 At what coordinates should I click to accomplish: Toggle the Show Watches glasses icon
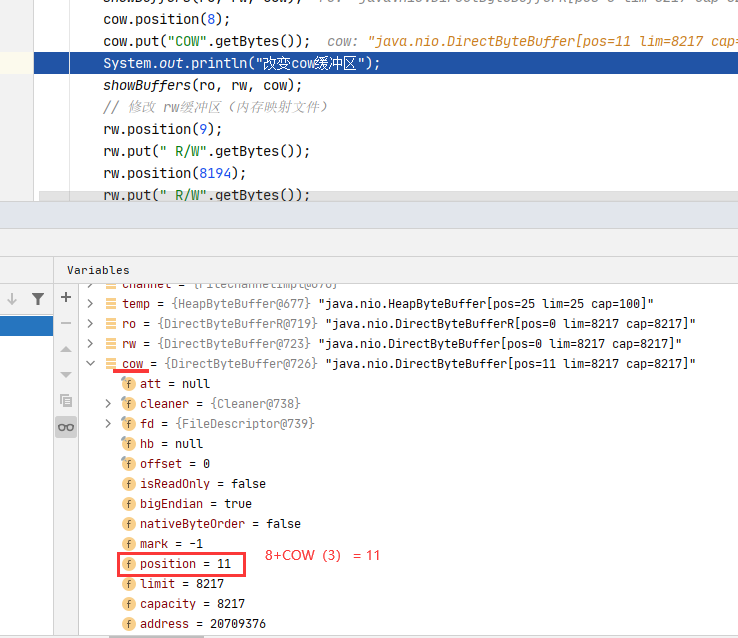66,427
